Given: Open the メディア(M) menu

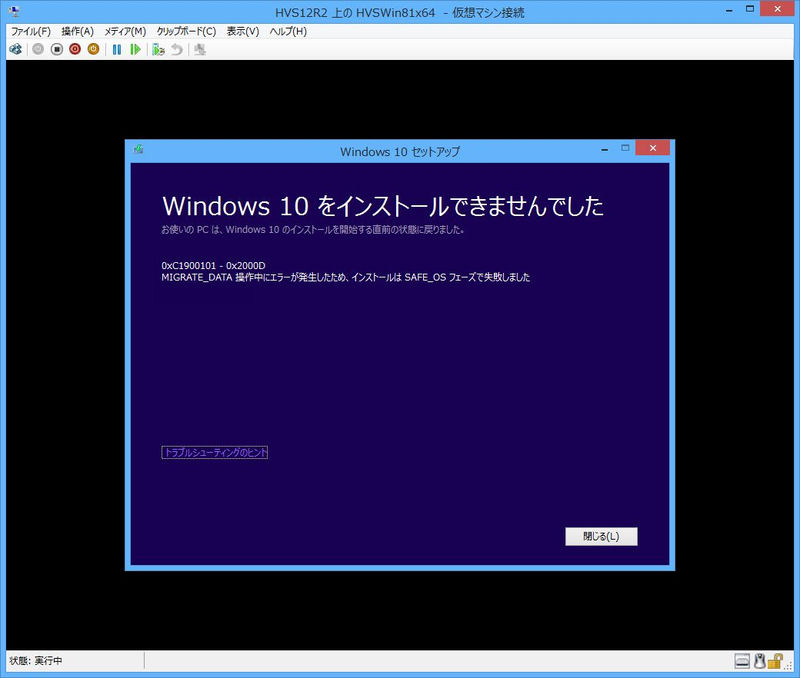Looking at the screenshot, I should tap(126, 32).
